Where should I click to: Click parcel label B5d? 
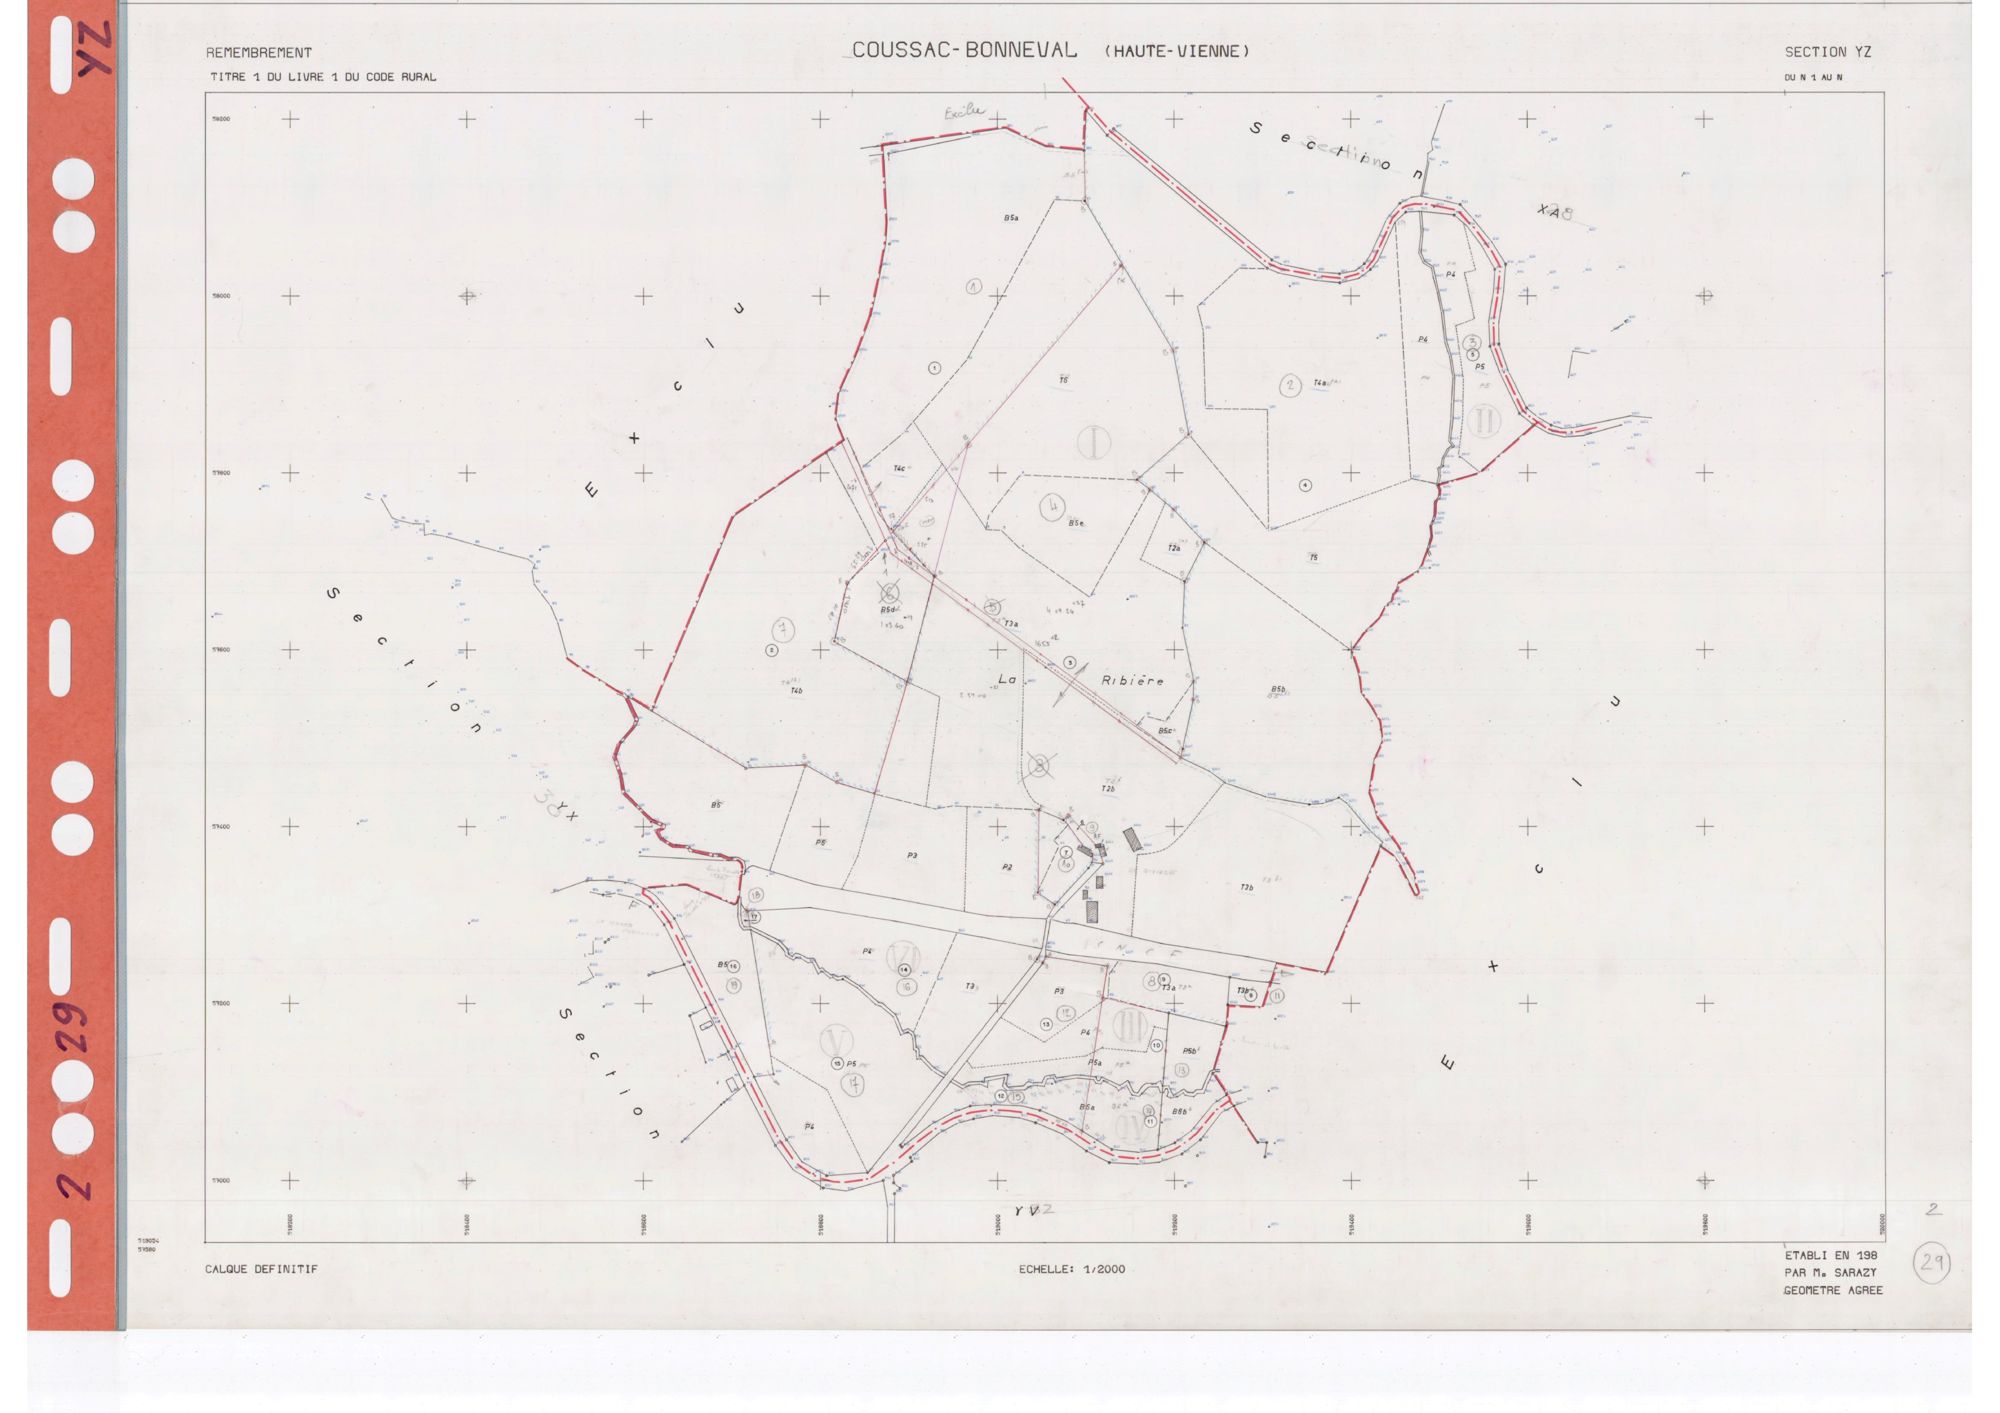pyautogui.click(x=888, y=609)
